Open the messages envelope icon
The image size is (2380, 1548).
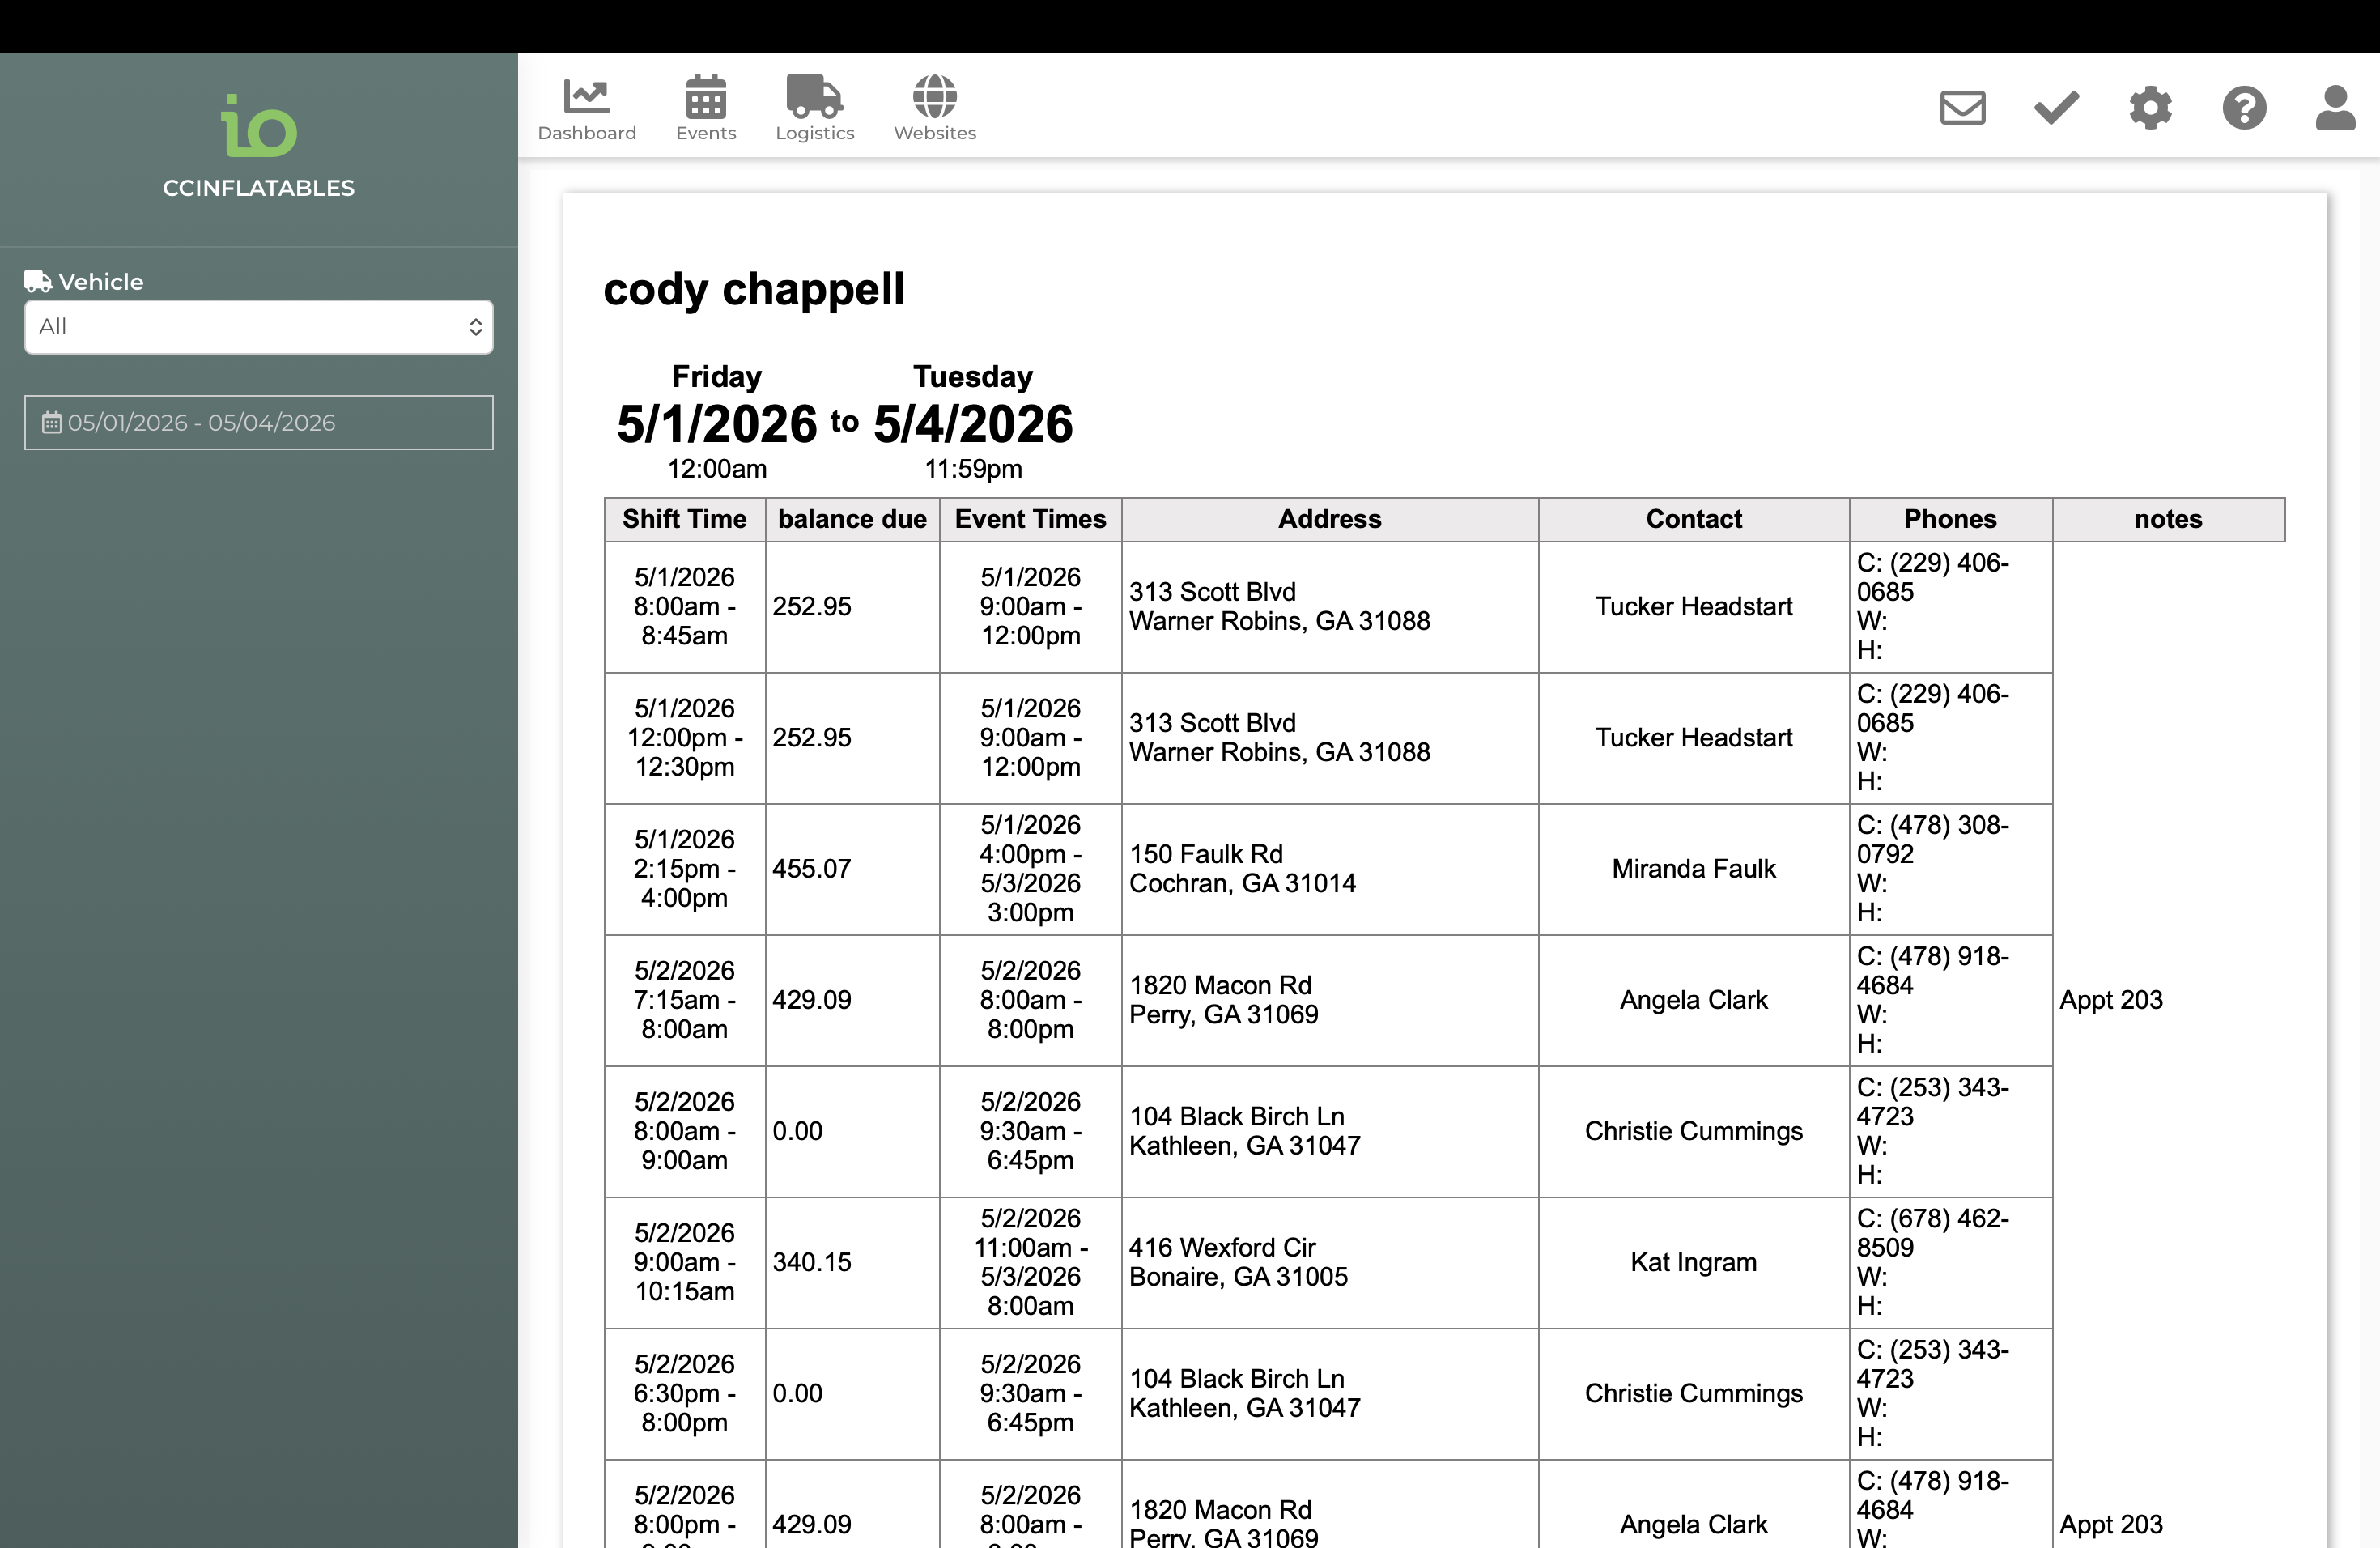1962,107
